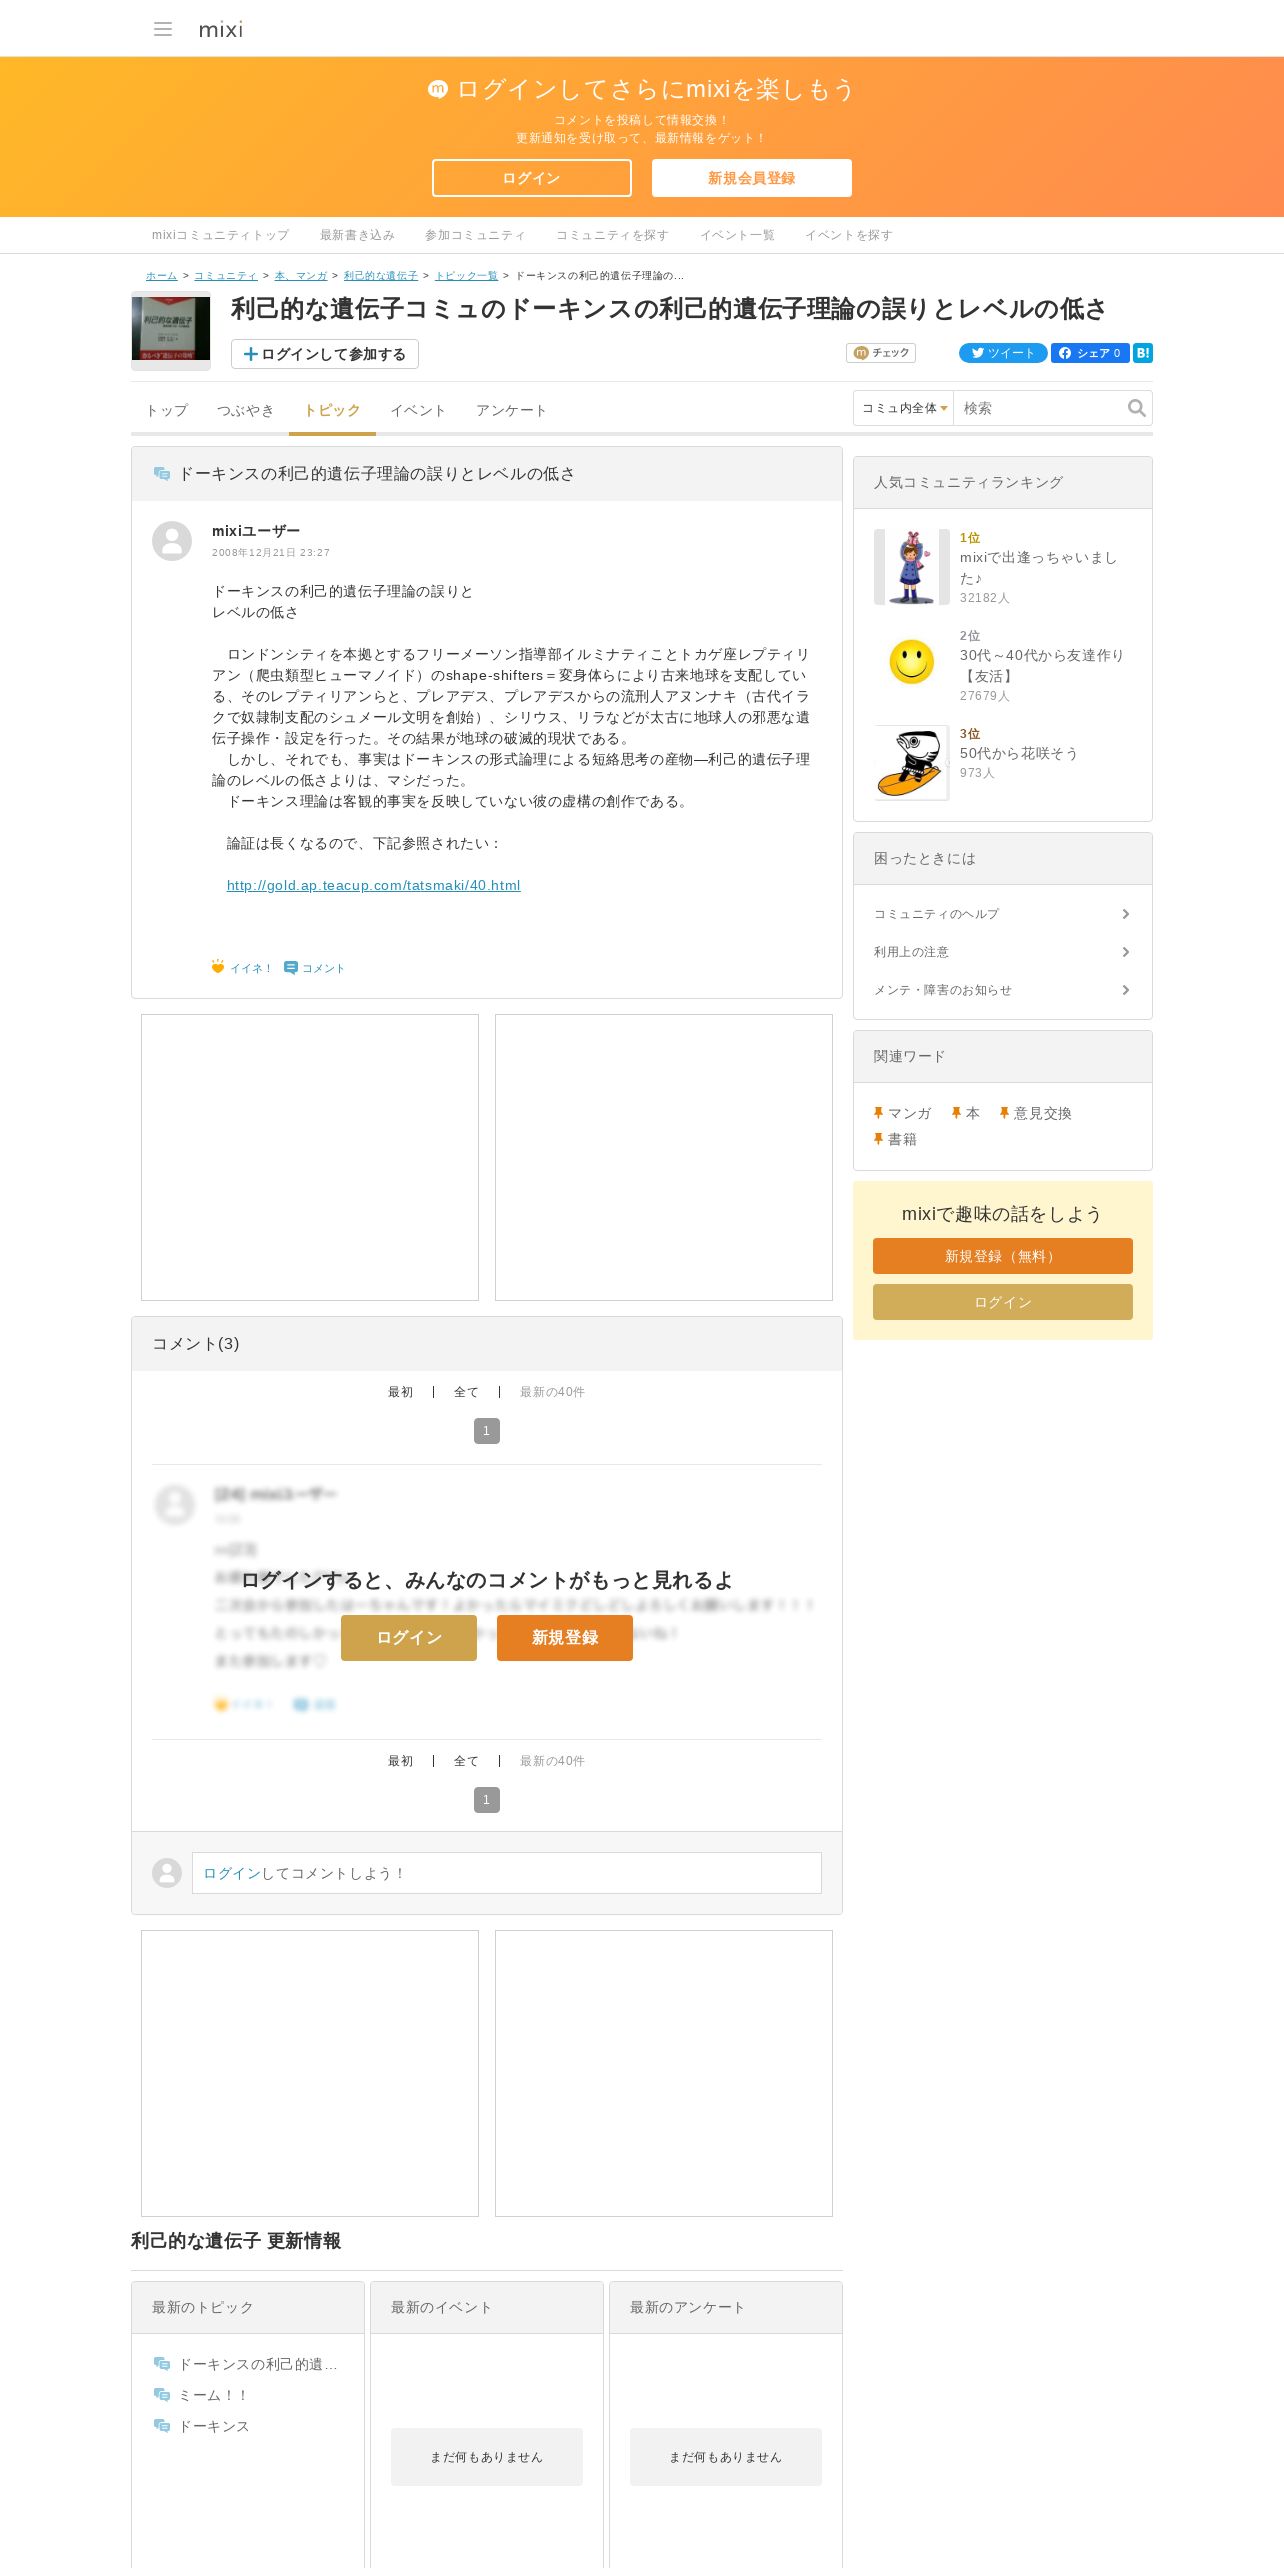Click the チェック mixi check button
The image size is (1284, 2568).
tap(881, 353)
